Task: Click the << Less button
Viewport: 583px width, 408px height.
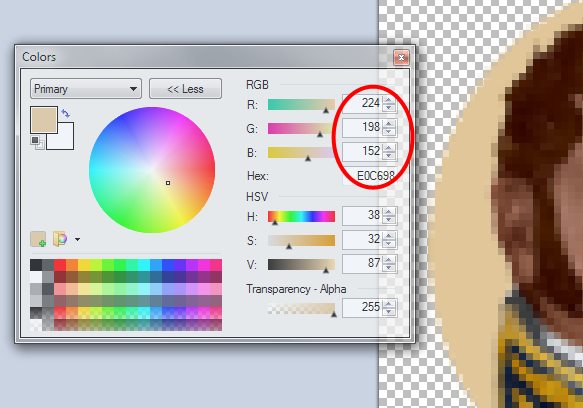Action: click(185, 89)
